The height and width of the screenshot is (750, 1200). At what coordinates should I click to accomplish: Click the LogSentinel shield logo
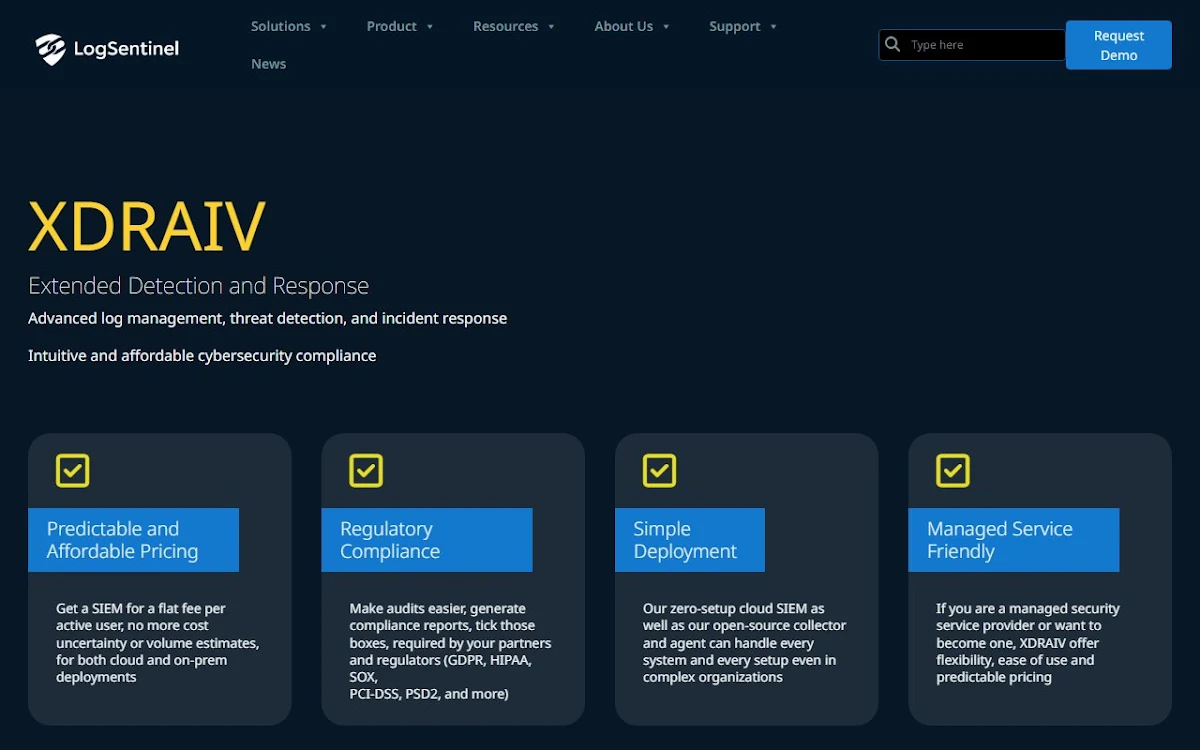click(x=50, y=49)
